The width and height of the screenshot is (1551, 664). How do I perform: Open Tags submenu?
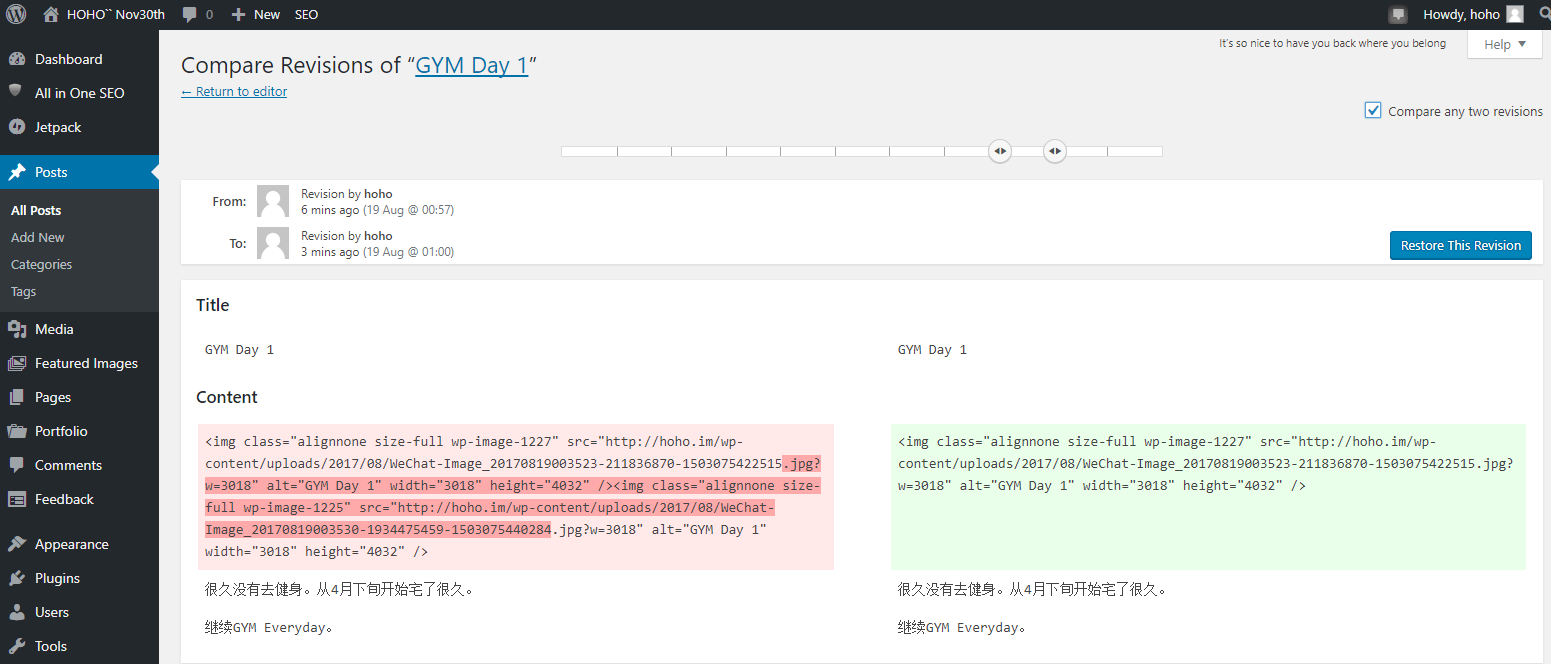pos(24,291)
